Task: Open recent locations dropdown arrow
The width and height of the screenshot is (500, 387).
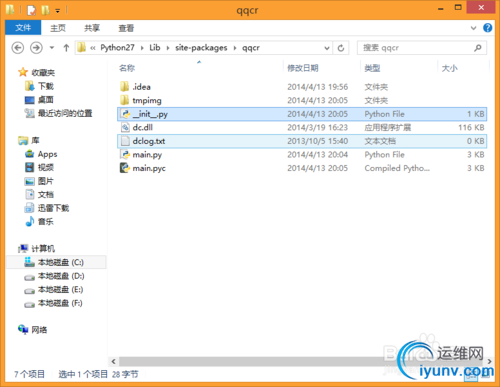Action: pyautogui.click(x=52, y=48)
